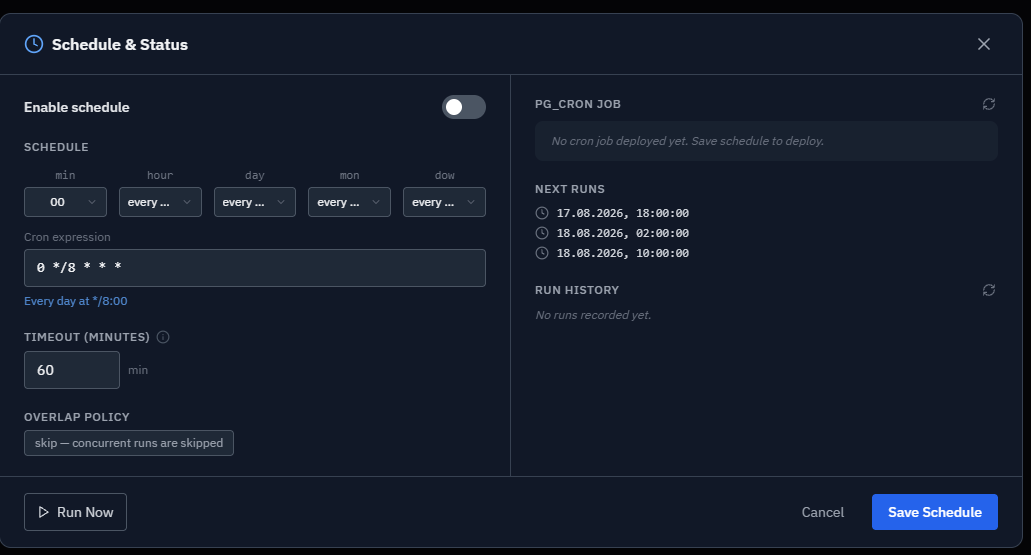
Task: Open the min dropdown showing 00
Action: (x=65, y=202)
